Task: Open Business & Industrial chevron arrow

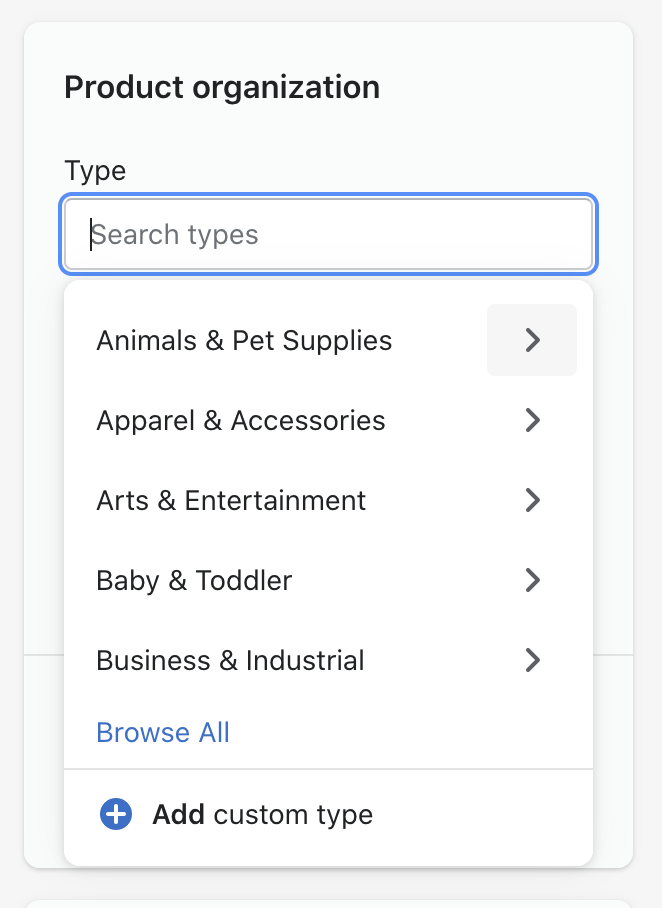Action: point(532,660)
